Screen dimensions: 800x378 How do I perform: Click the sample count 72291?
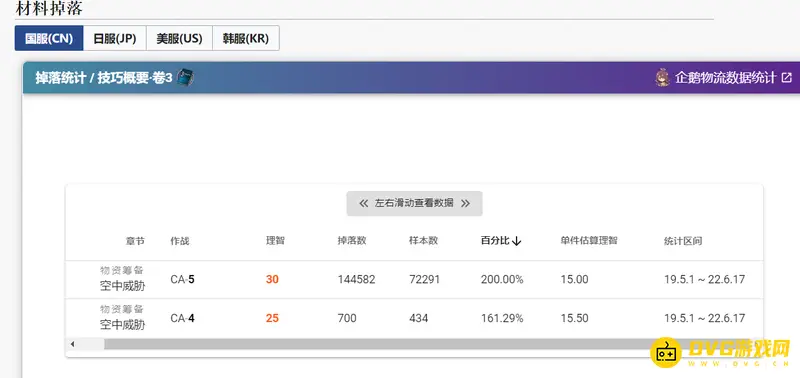[x=424, y=280]
